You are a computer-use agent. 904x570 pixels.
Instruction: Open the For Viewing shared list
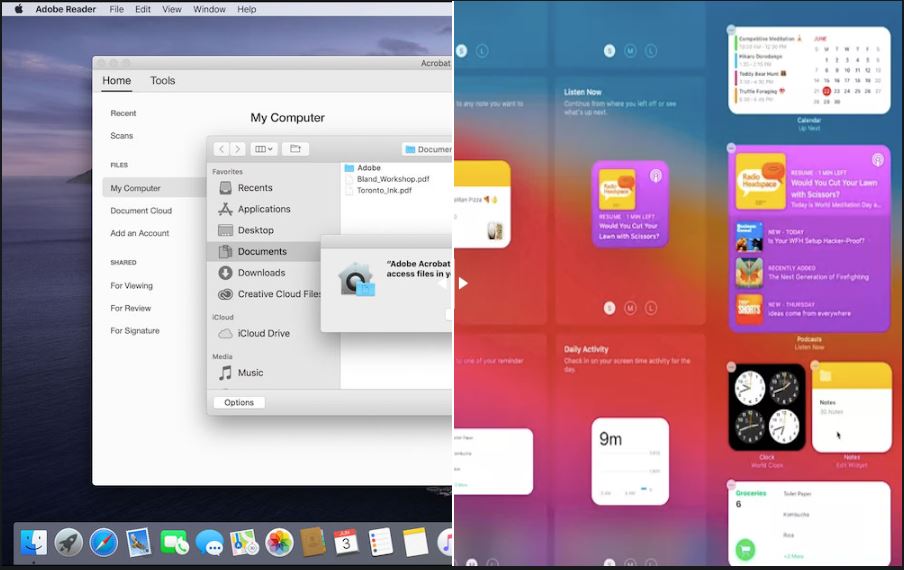pyautogui.click(x=131, y=285)
